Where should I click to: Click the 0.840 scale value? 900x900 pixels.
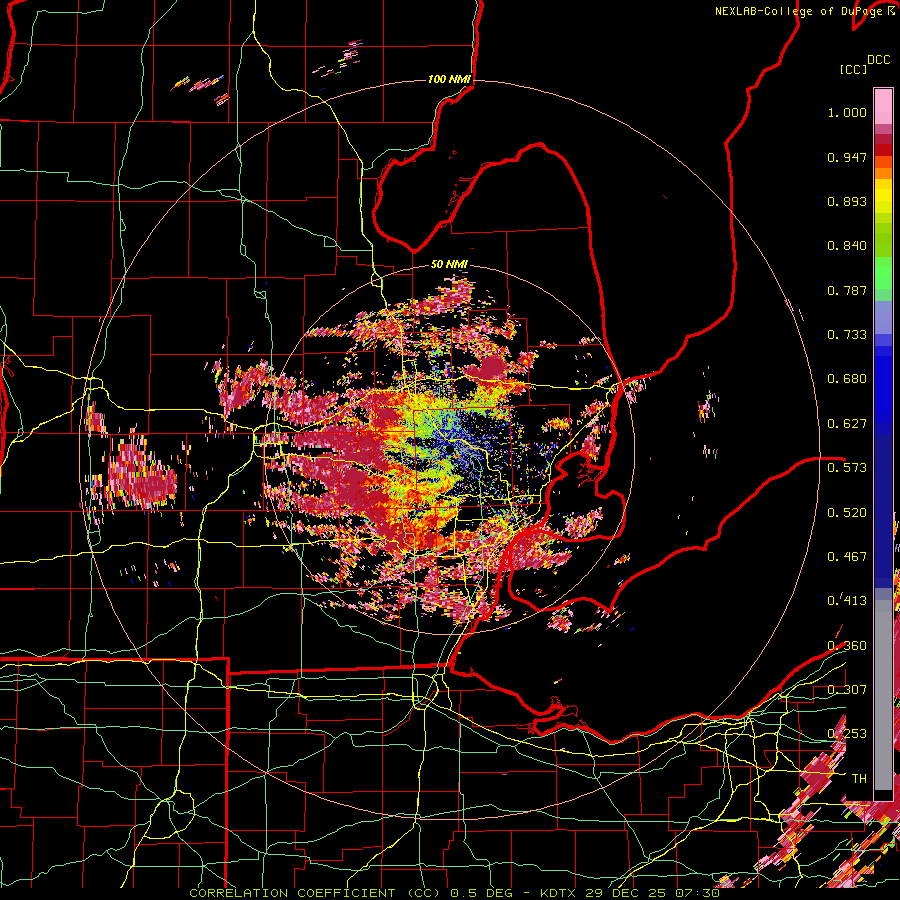[847, 246]
